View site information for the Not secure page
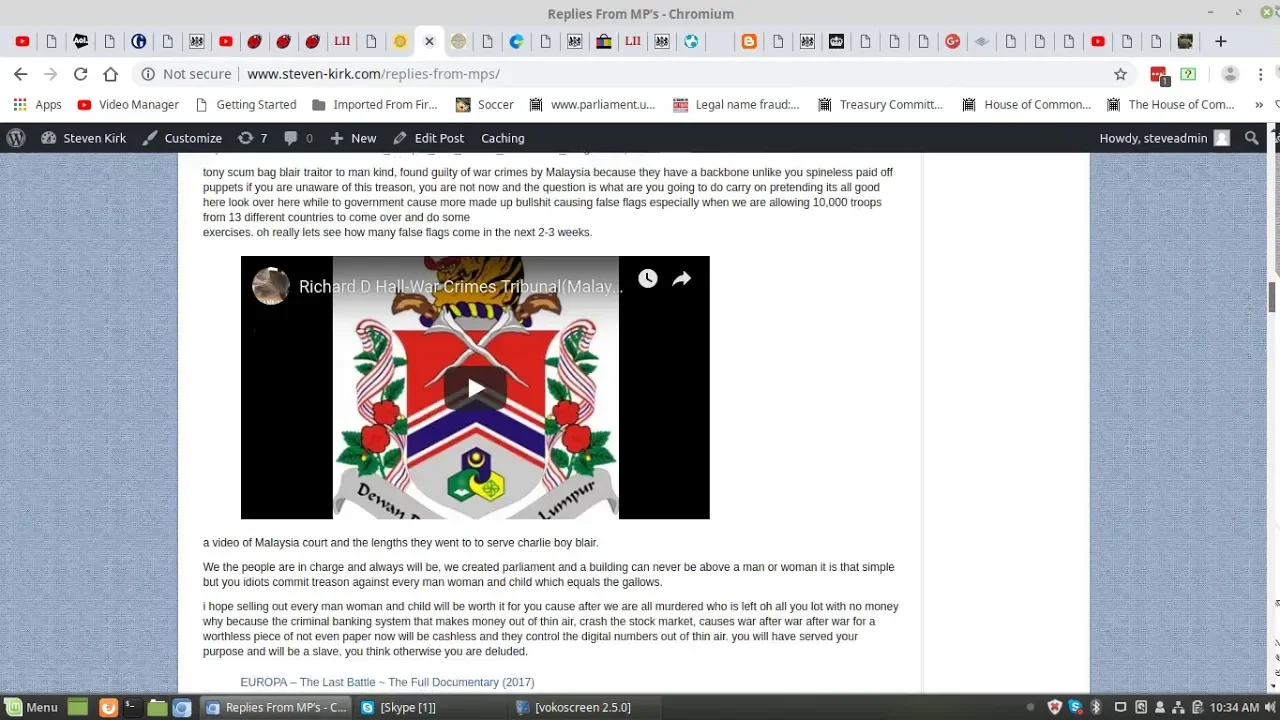This screenshot has width=1280, height=720. (187, 74)
